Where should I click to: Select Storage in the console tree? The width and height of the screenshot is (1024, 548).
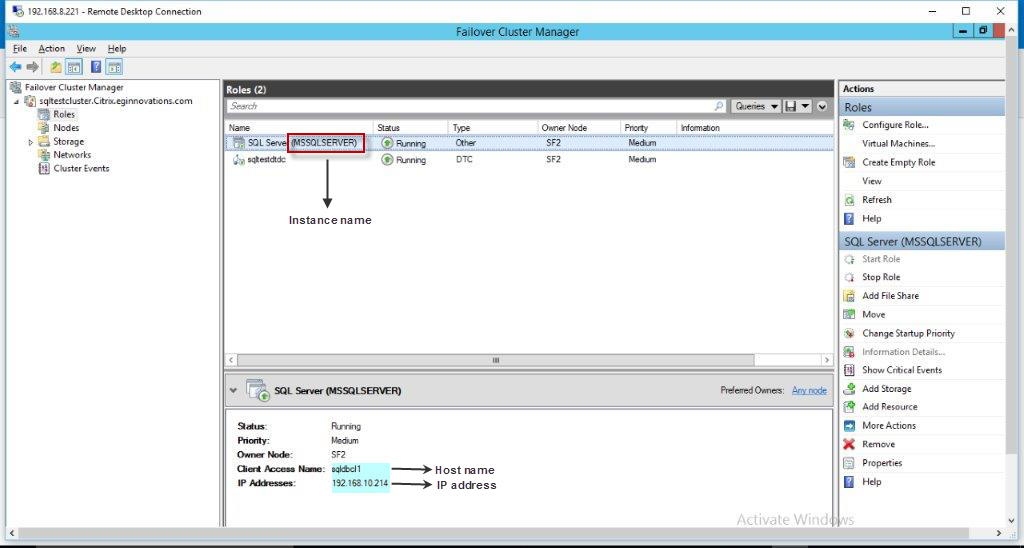69,141
